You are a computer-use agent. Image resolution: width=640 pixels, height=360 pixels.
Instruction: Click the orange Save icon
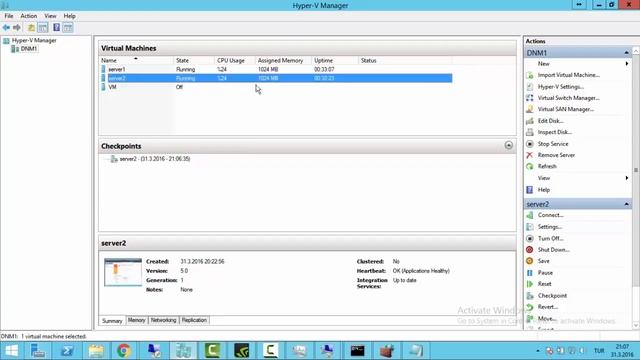530,261
